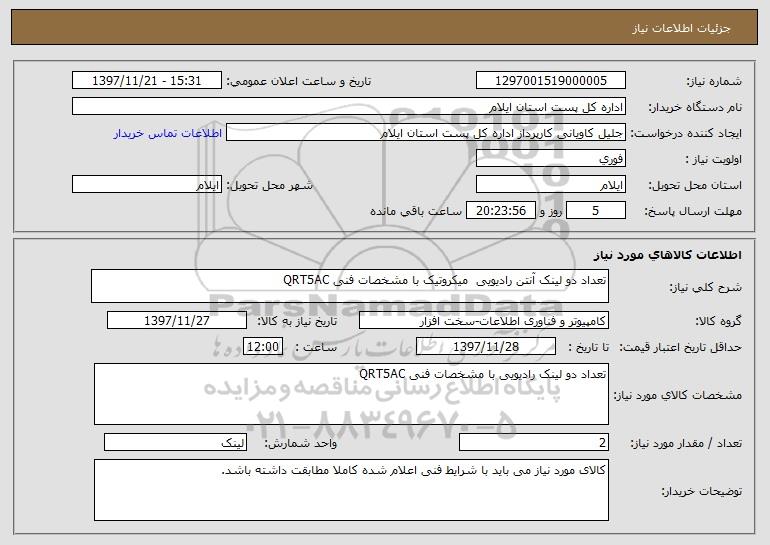Viewport: 770px width, 545px height.
Task: Select the remaining time field 20:23:56
Action: coord(500,211)
